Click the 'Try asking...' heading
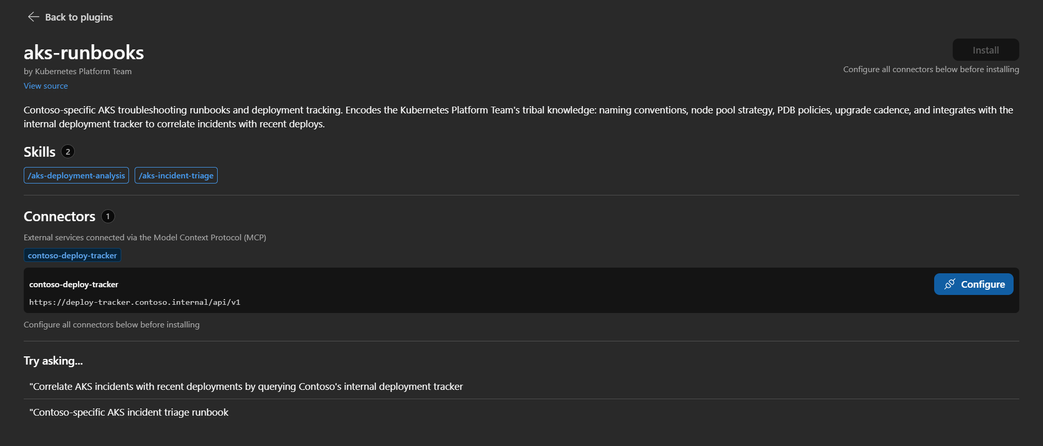This screenshot has height=446, width=1043. pos(53,360)
